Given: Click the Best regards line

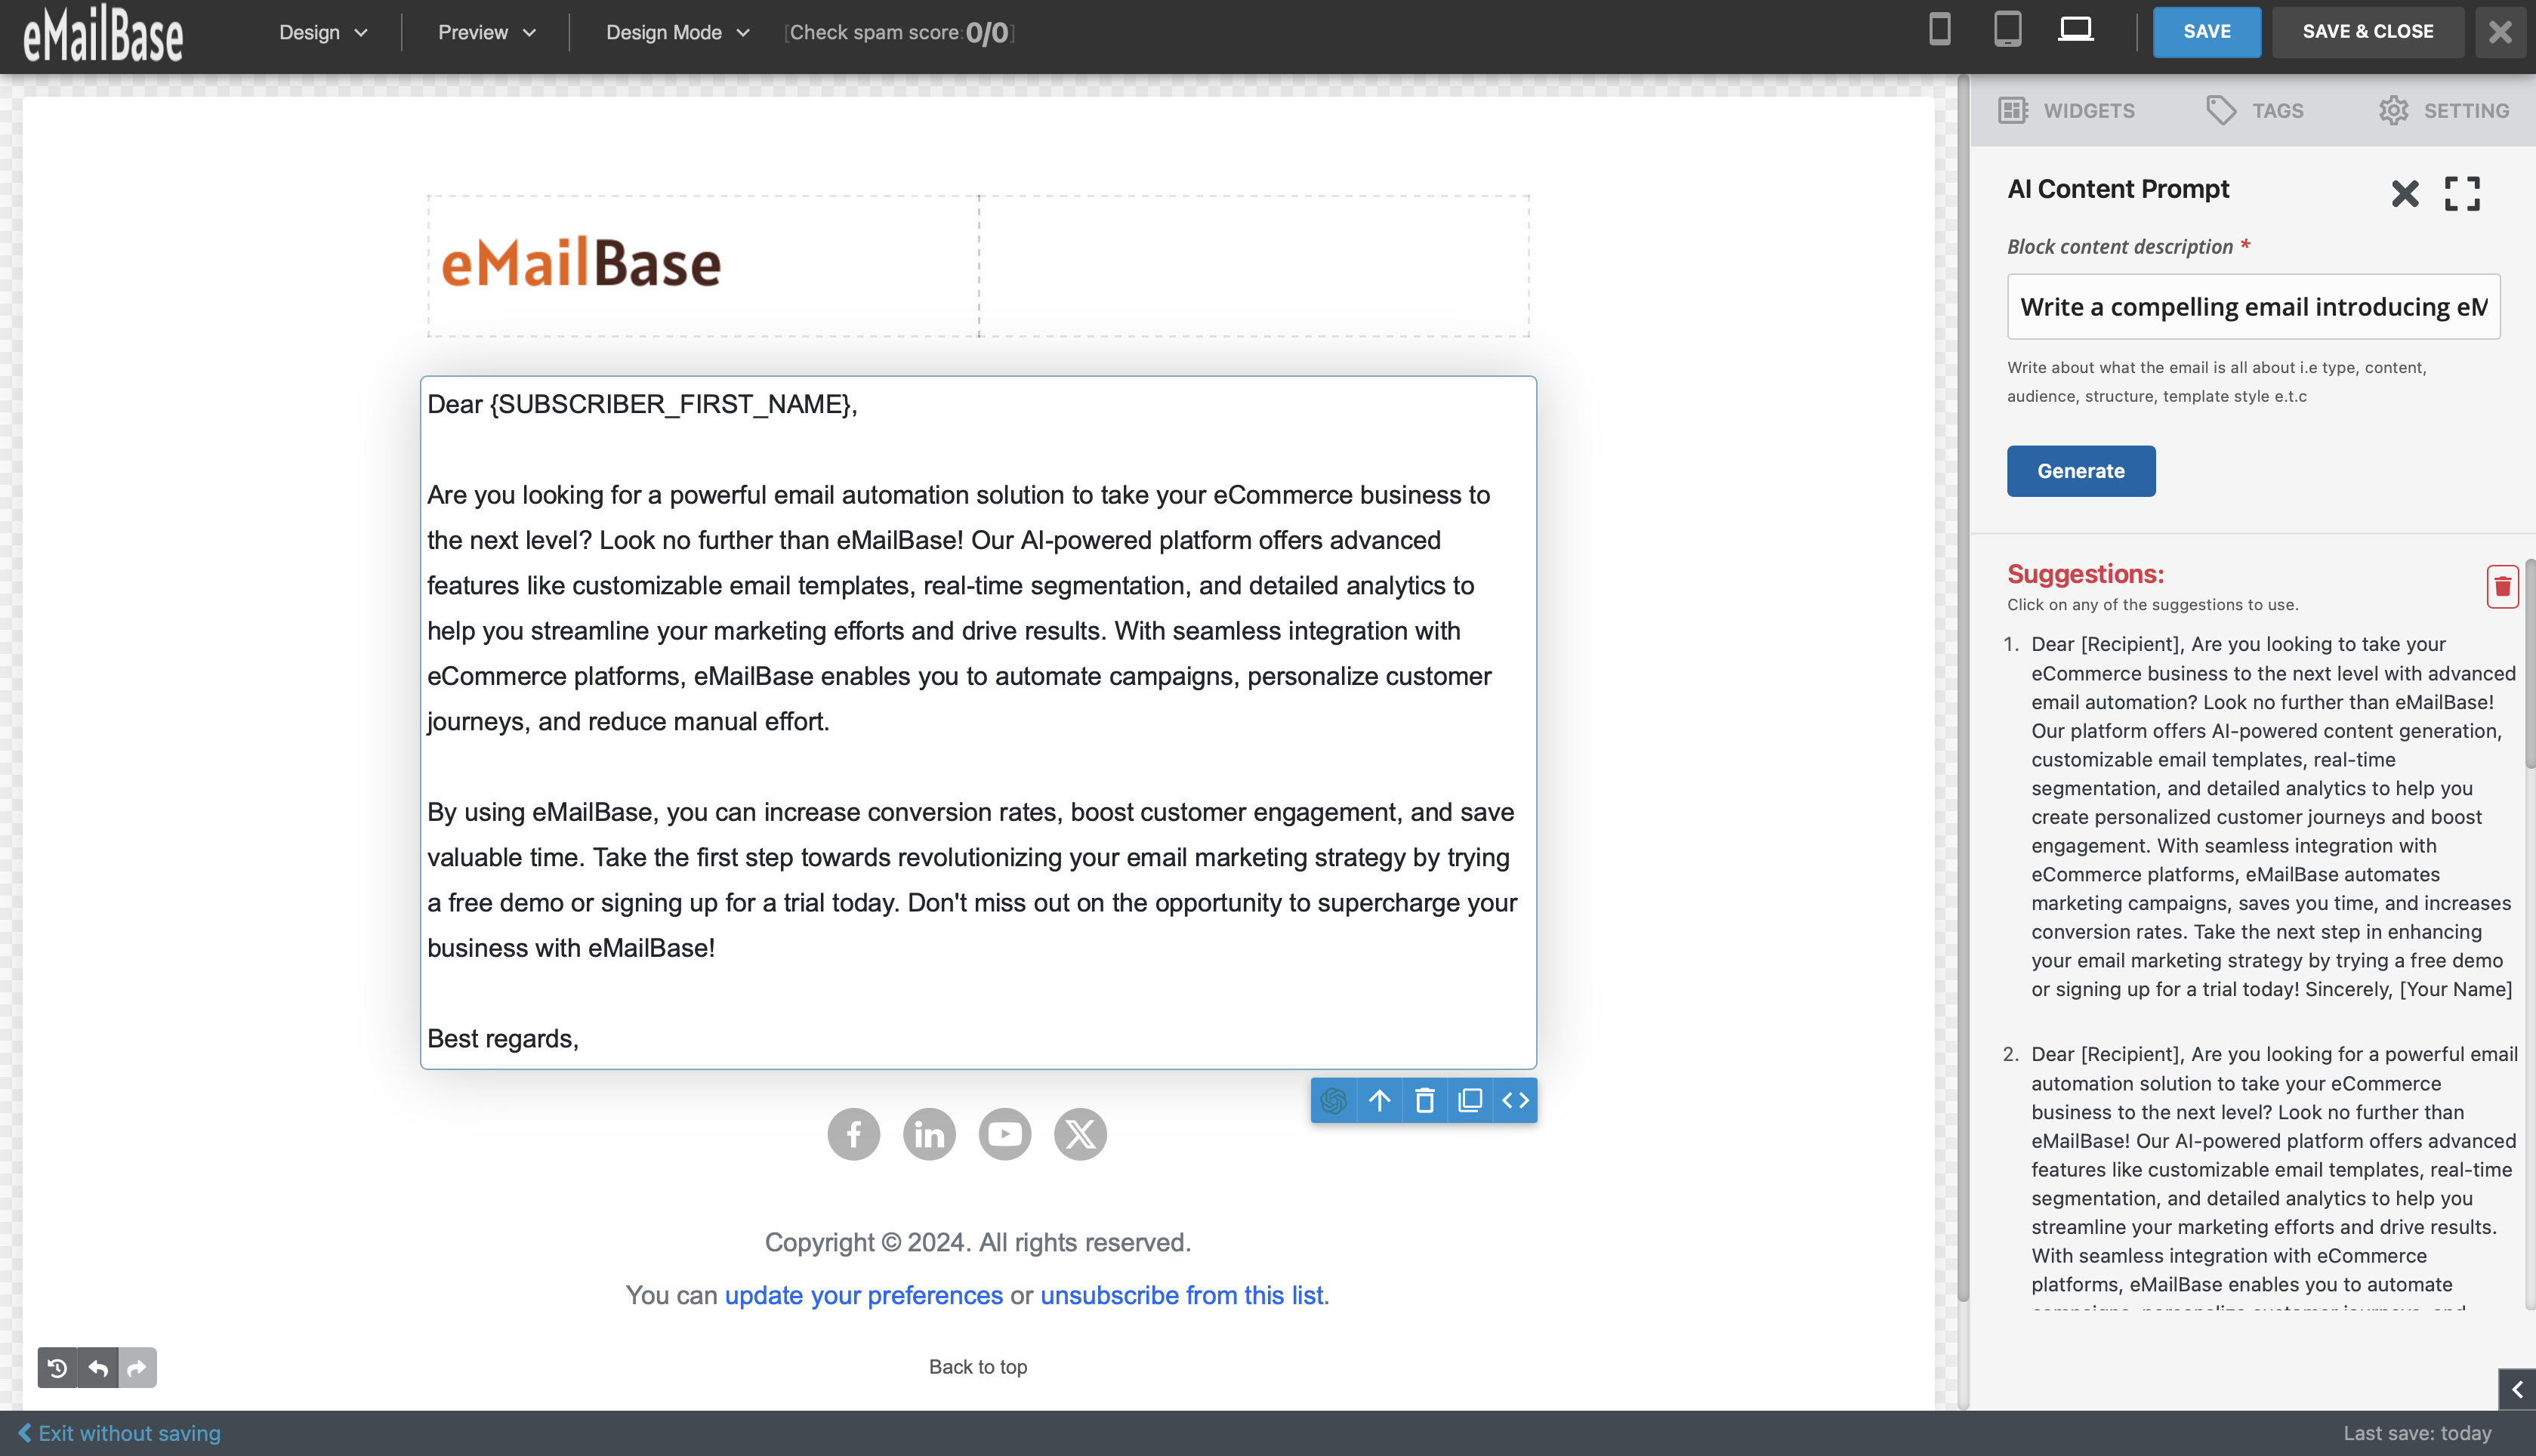Looking at the screenshot, I should coord(503,1038).
